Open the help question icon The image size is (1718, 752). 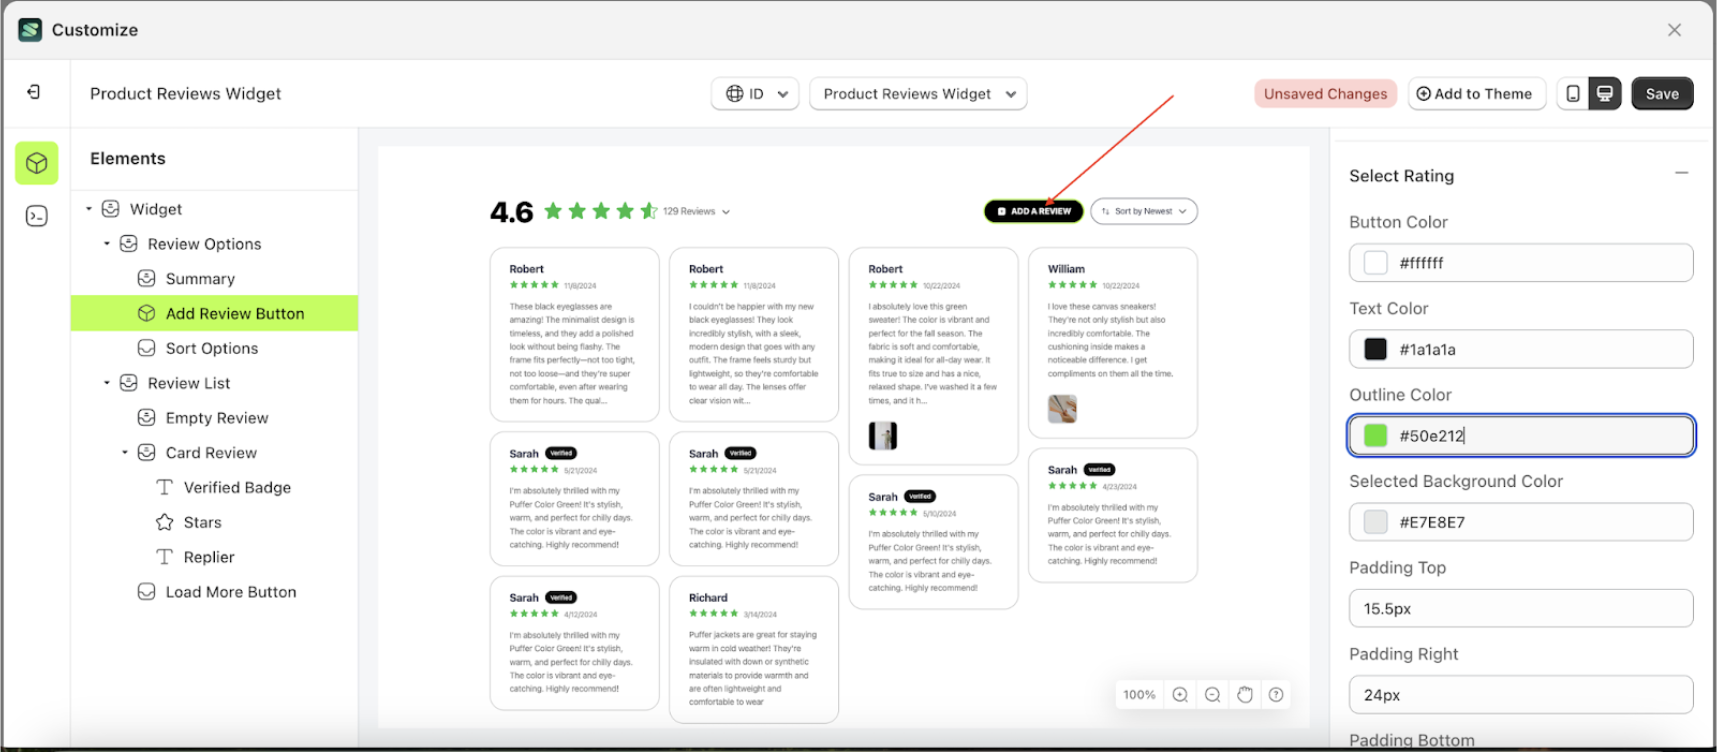point(1276,695)
